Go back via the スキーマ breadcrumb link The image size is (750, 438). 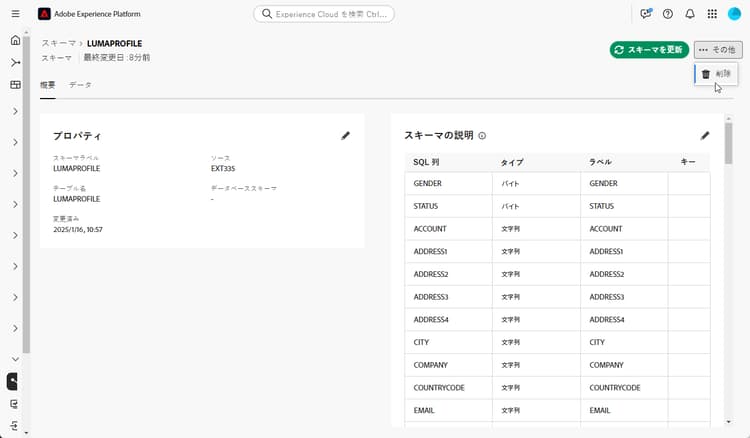coord(58,44)
